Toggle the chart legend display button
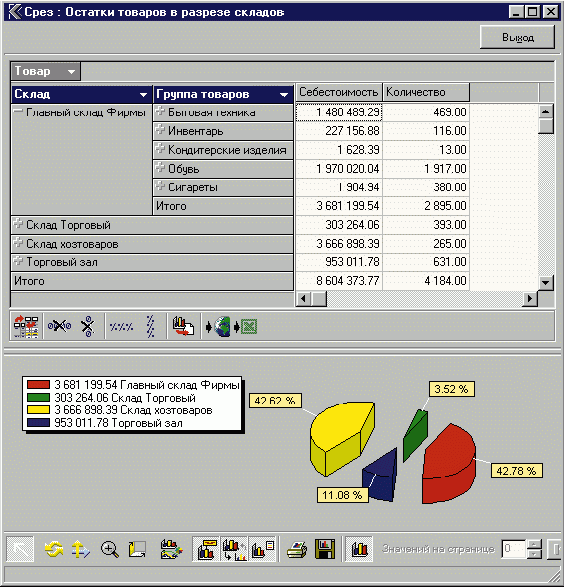The image size is (564, 587). 263,549
